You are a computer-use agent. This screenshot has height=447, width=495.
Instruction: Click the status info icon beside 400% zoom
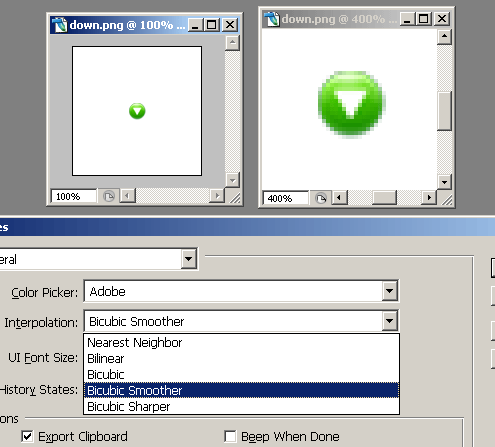pos(321,198)
